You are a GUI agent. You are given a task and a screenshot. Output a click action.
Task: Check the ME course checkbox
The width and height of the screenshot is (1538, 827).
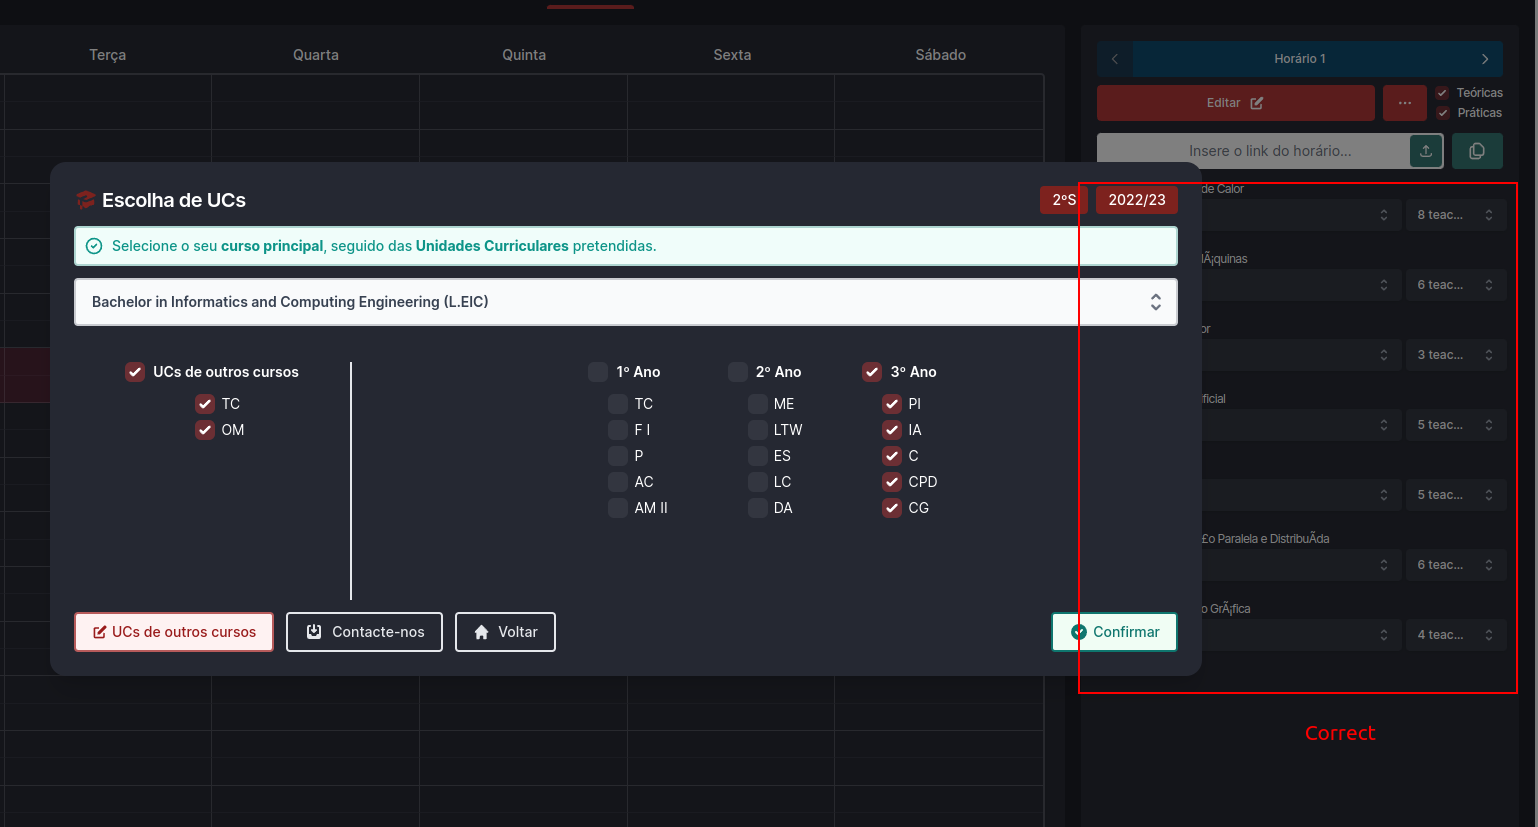pyautogui.click(x=758, y=404)
